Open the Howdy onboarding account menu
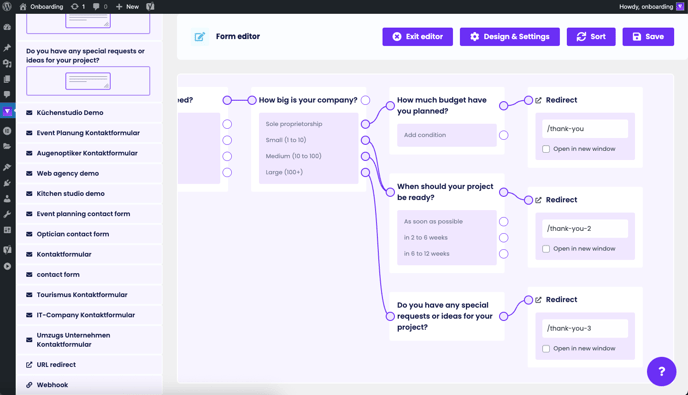The height and width of the screenshot is (395, 688). point(651,7)
